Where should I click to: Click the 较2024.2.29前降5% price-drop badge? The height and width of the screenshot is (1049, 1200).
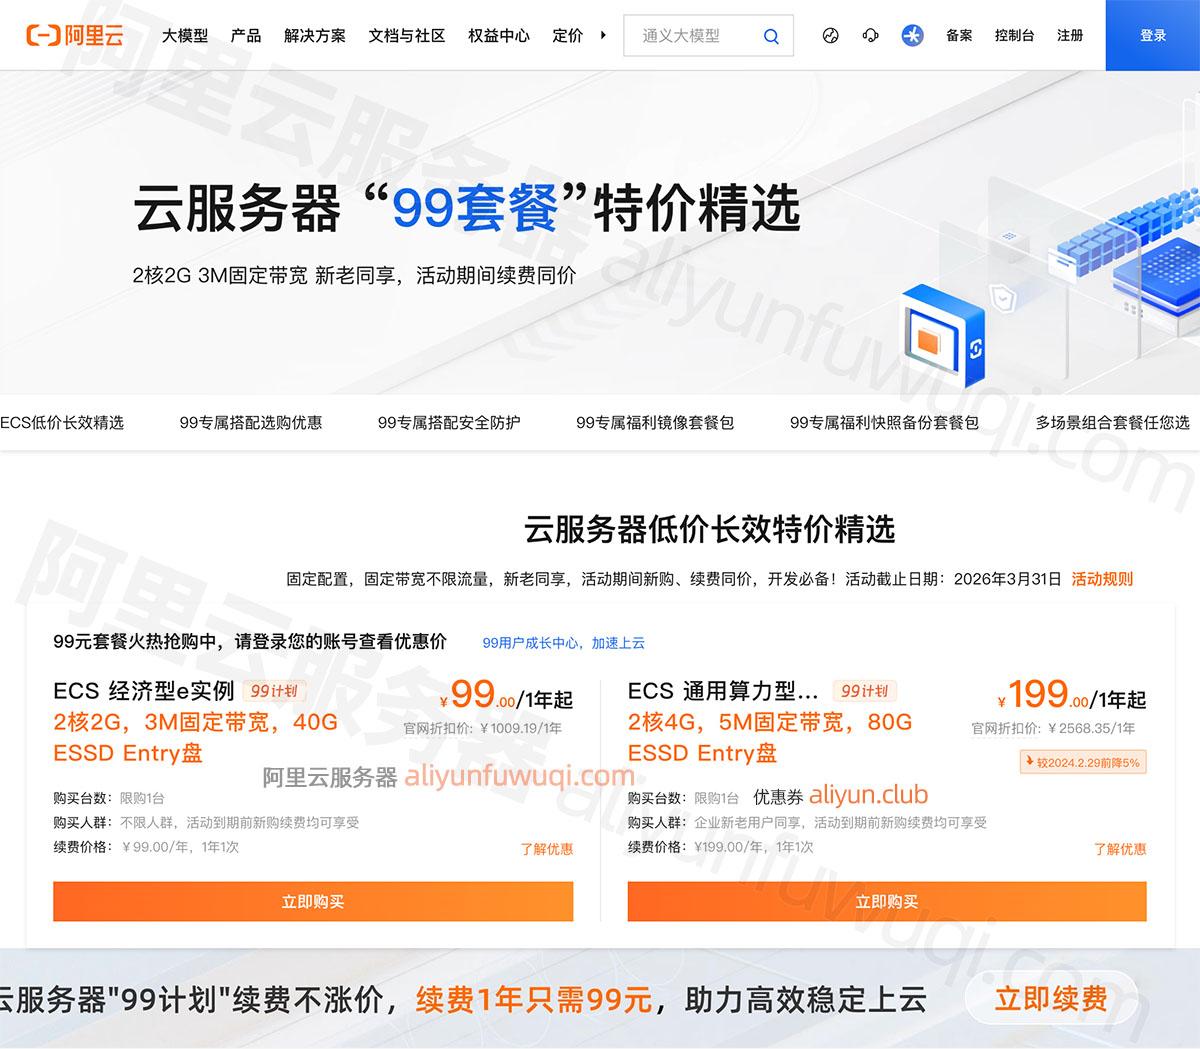(1082, 762)
